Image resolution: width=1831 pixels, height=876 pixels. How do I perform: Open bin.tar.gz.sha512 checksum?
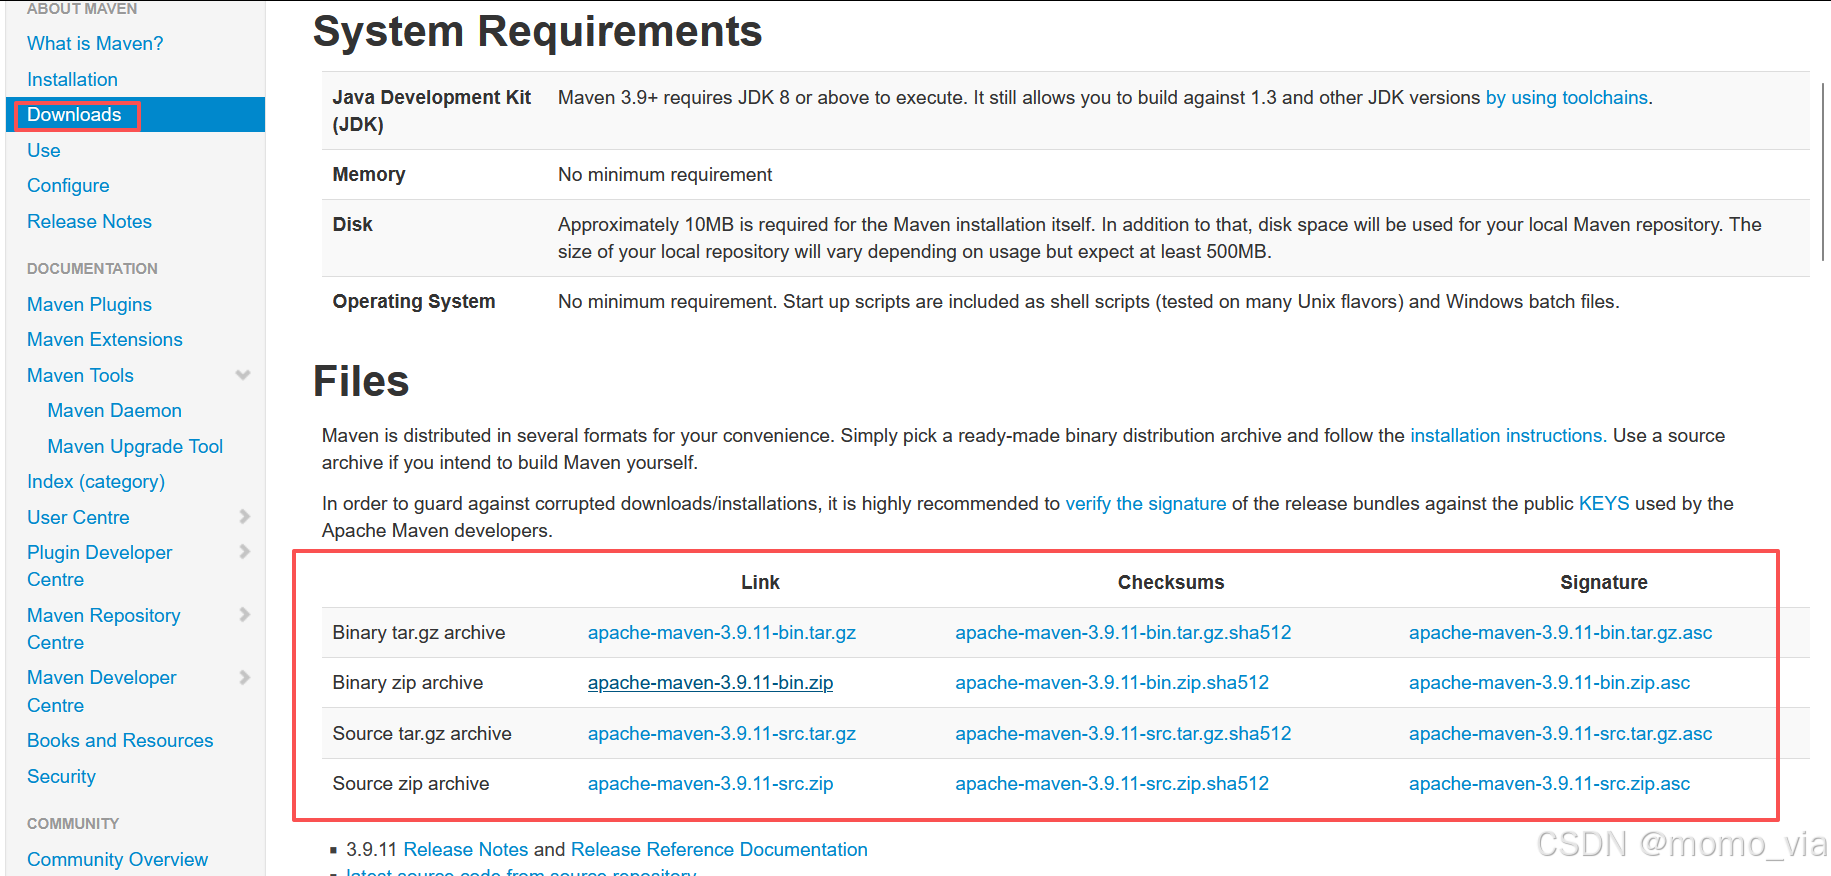(x=1123, y=632)
